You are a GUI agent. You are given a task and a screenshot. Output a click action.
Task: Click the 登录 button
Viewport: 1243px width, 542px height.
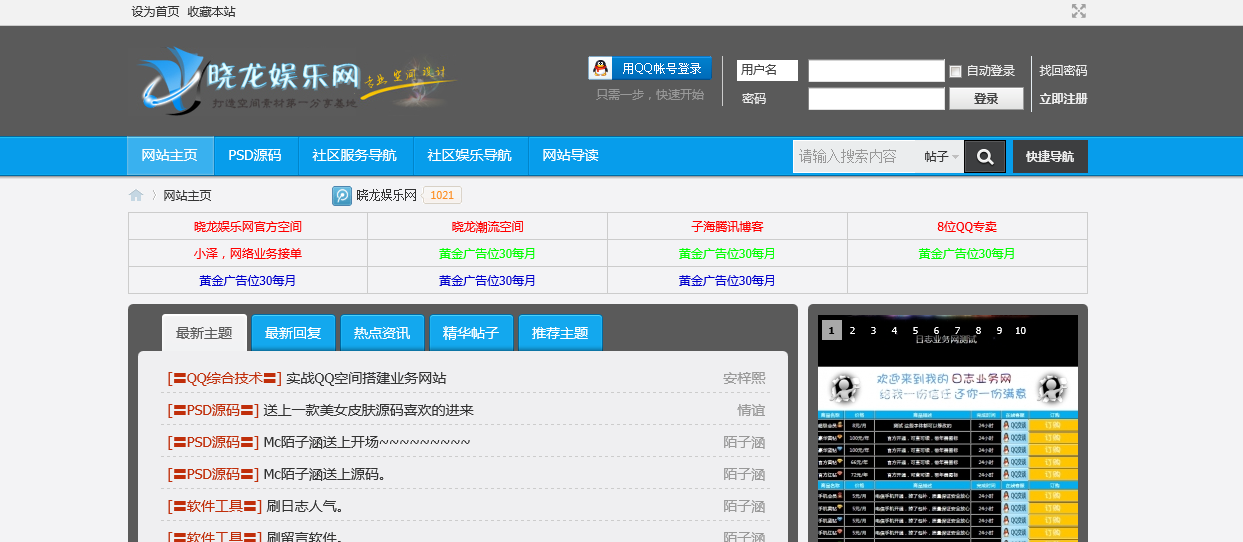pyautogui.click(x=986, y=99)
